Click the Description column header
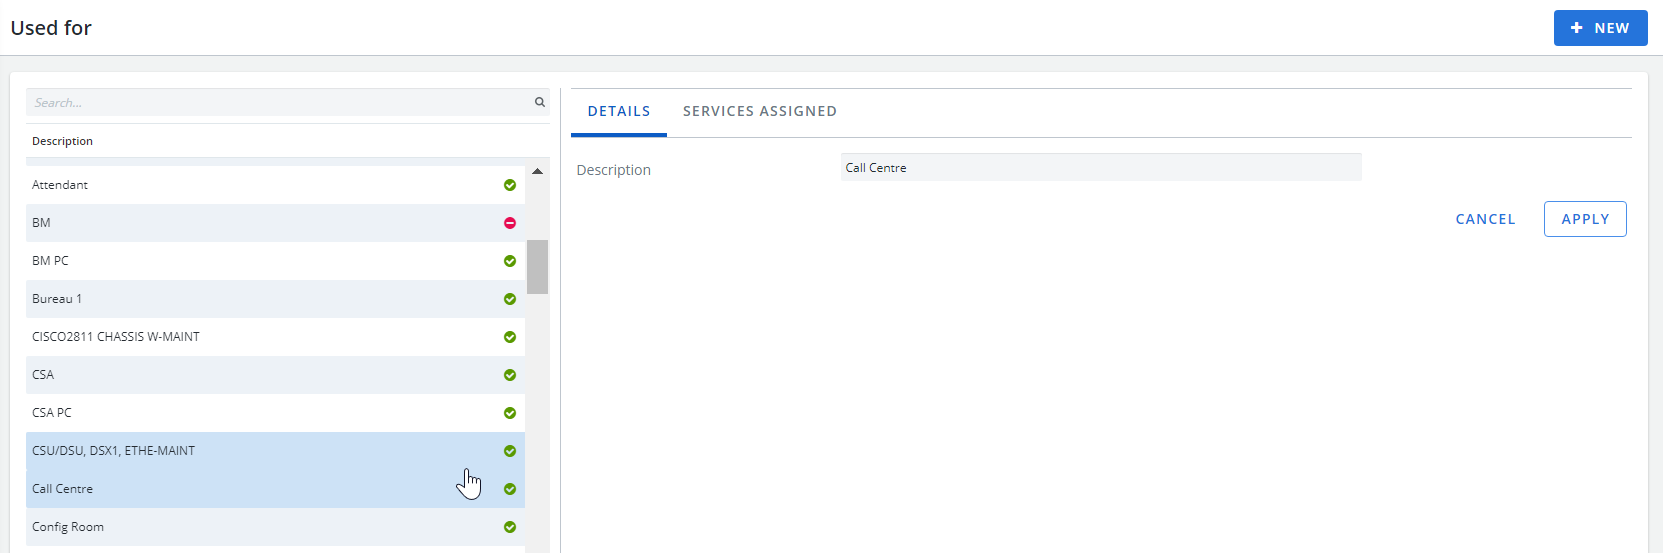The height and width of the screenshot is (553, 1663). click(x=62, y=141)
